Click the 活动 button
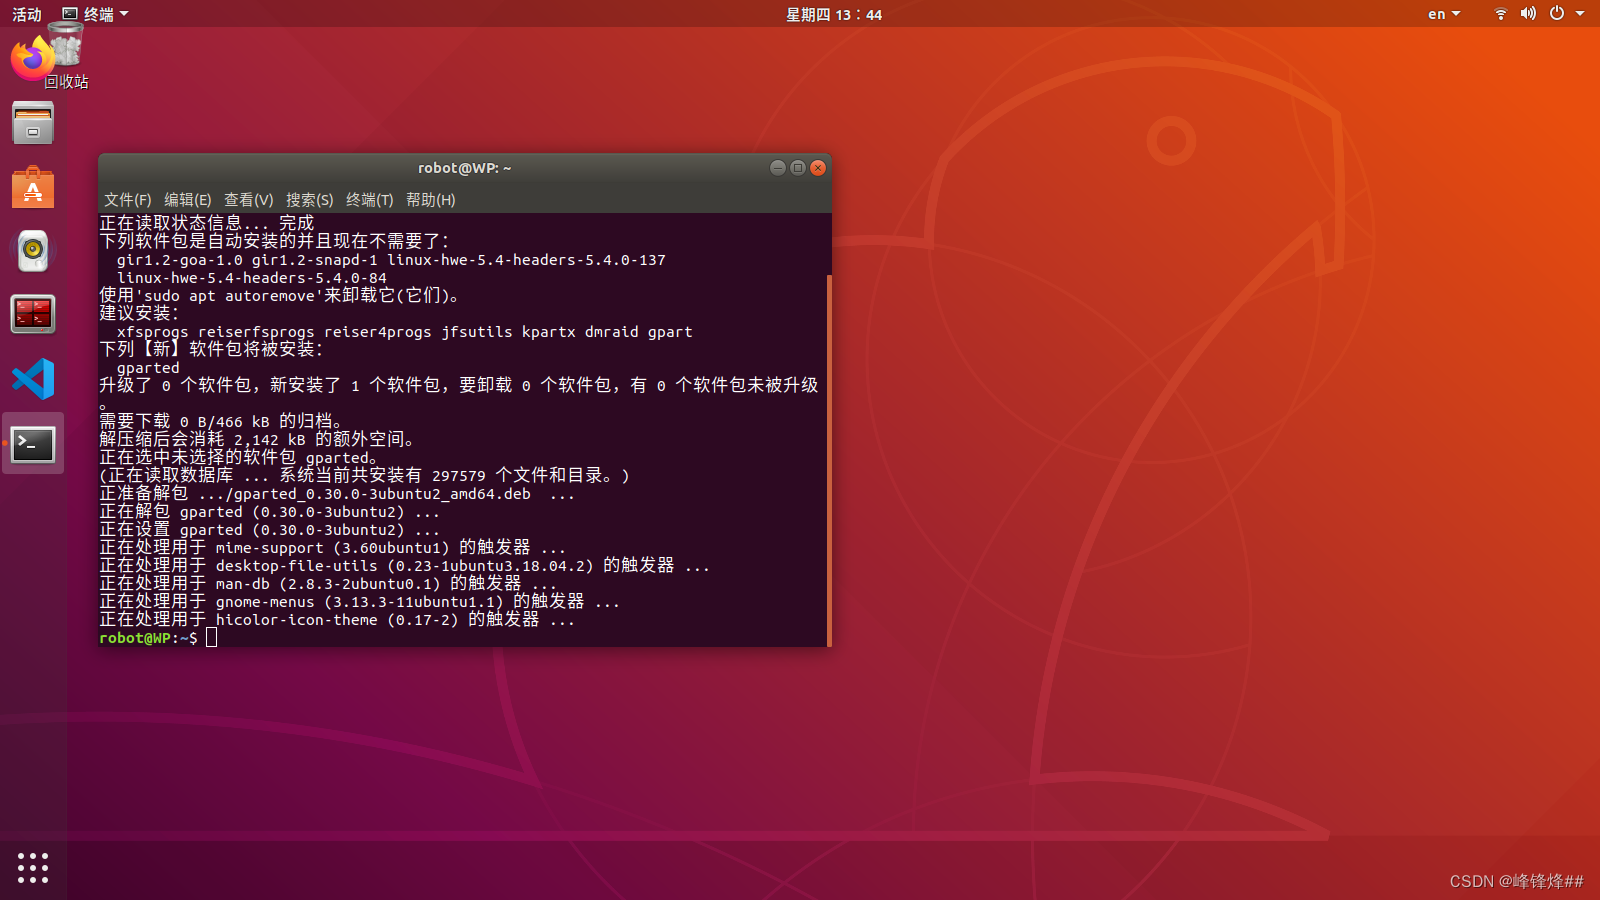This screenshot has height=900, width=1600. [26, 13]
